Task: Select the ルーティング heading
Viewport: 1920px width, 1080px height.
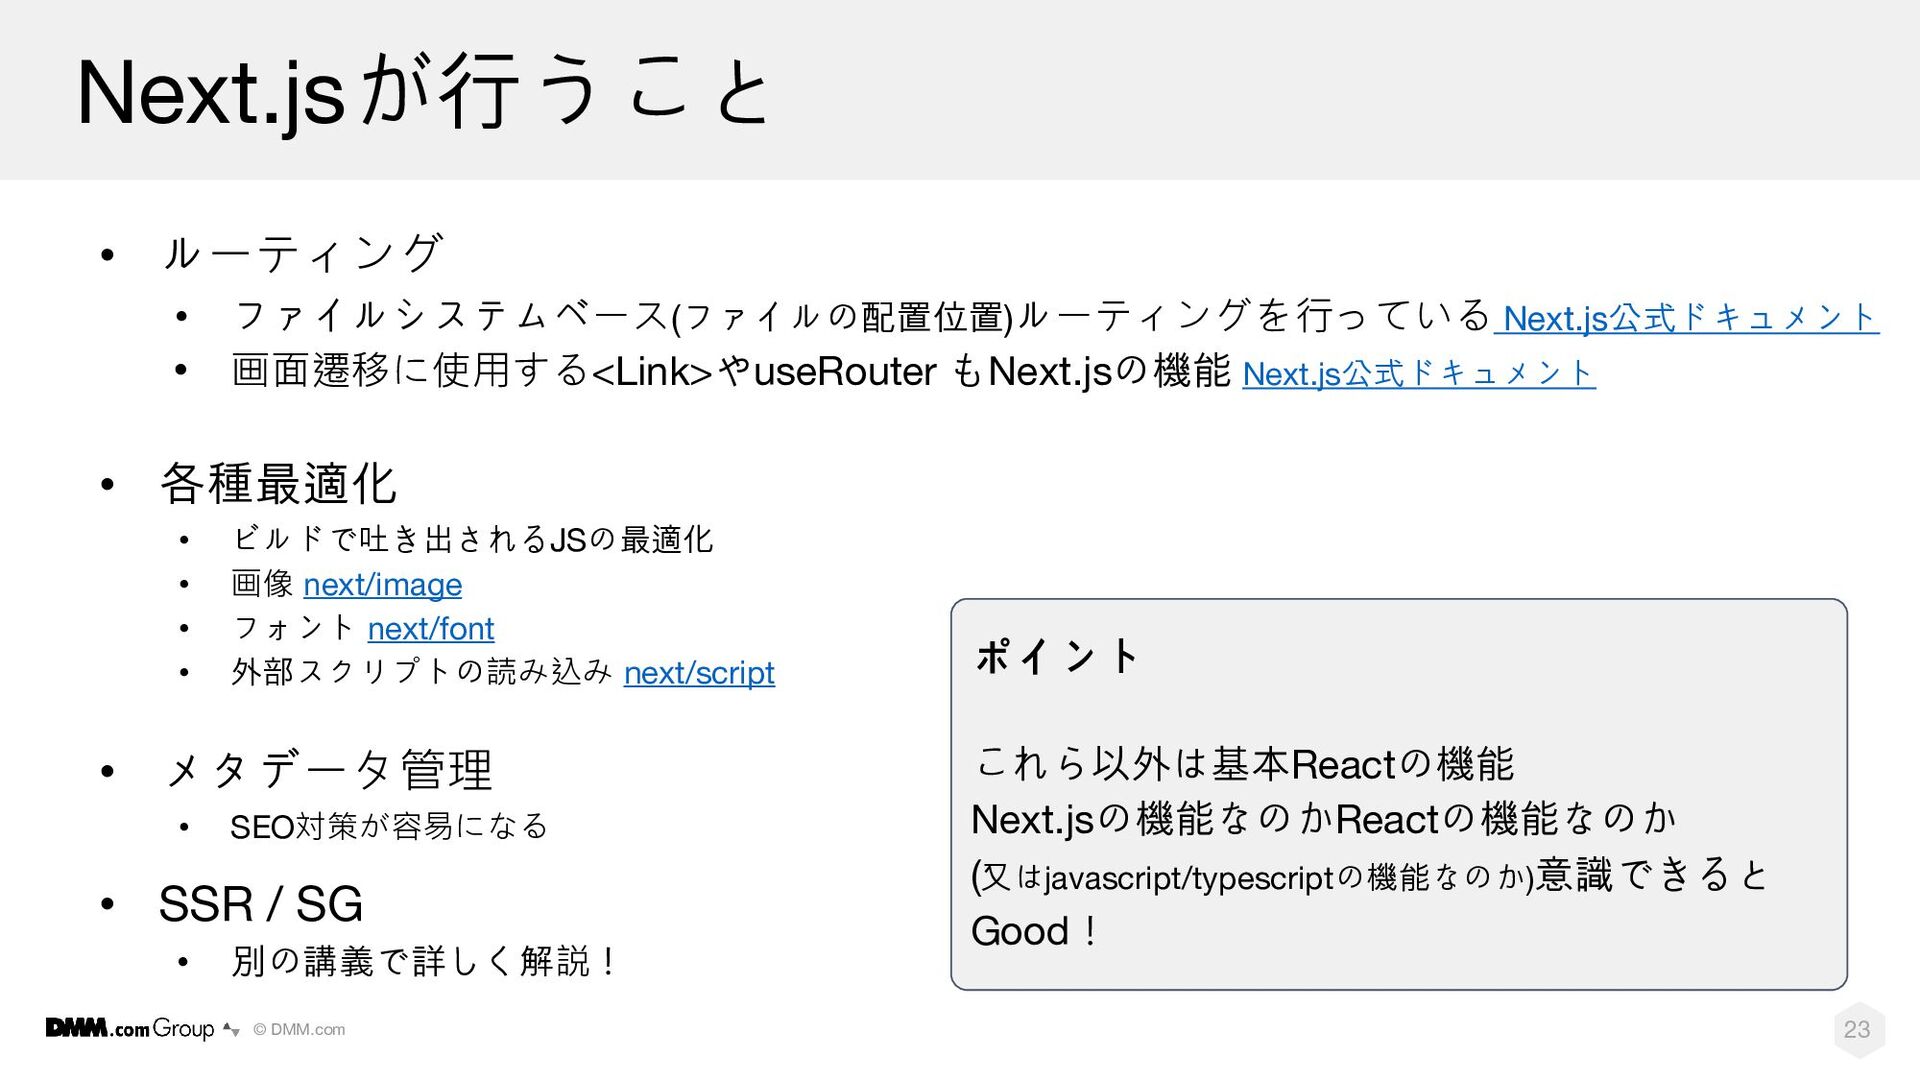Action: 302,254
